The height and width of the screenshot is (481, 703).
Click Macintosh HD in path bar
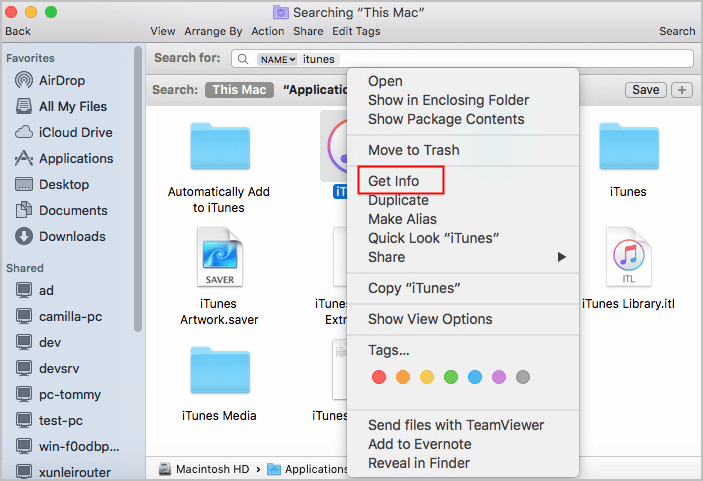pyautogui.click(x=204, y=469)
